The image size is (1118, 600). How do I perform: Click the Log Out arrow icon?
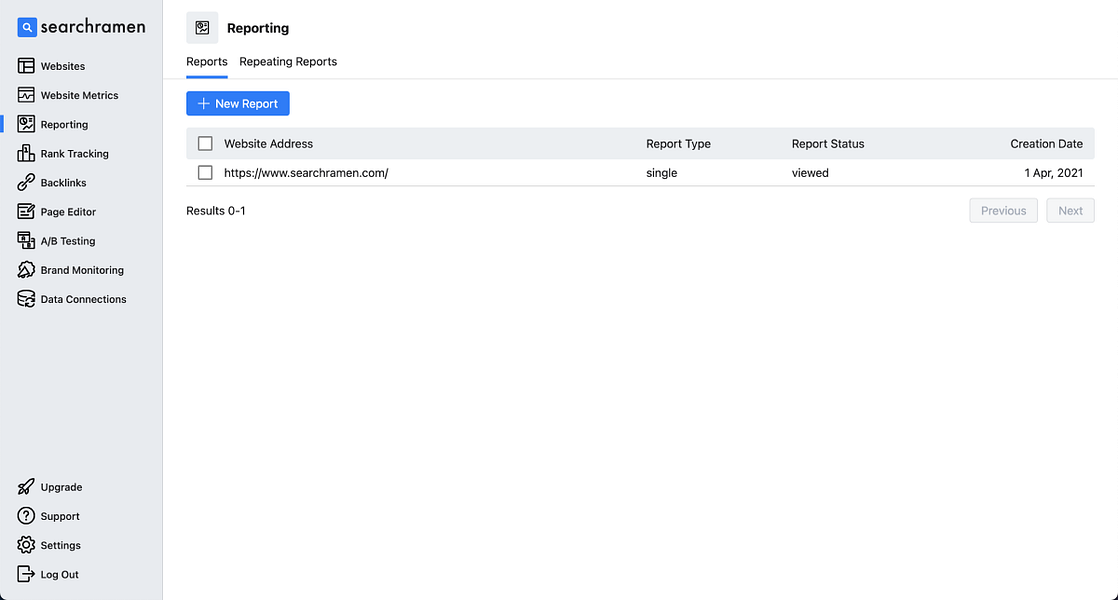pyautogui.click(x=26, y=574)
